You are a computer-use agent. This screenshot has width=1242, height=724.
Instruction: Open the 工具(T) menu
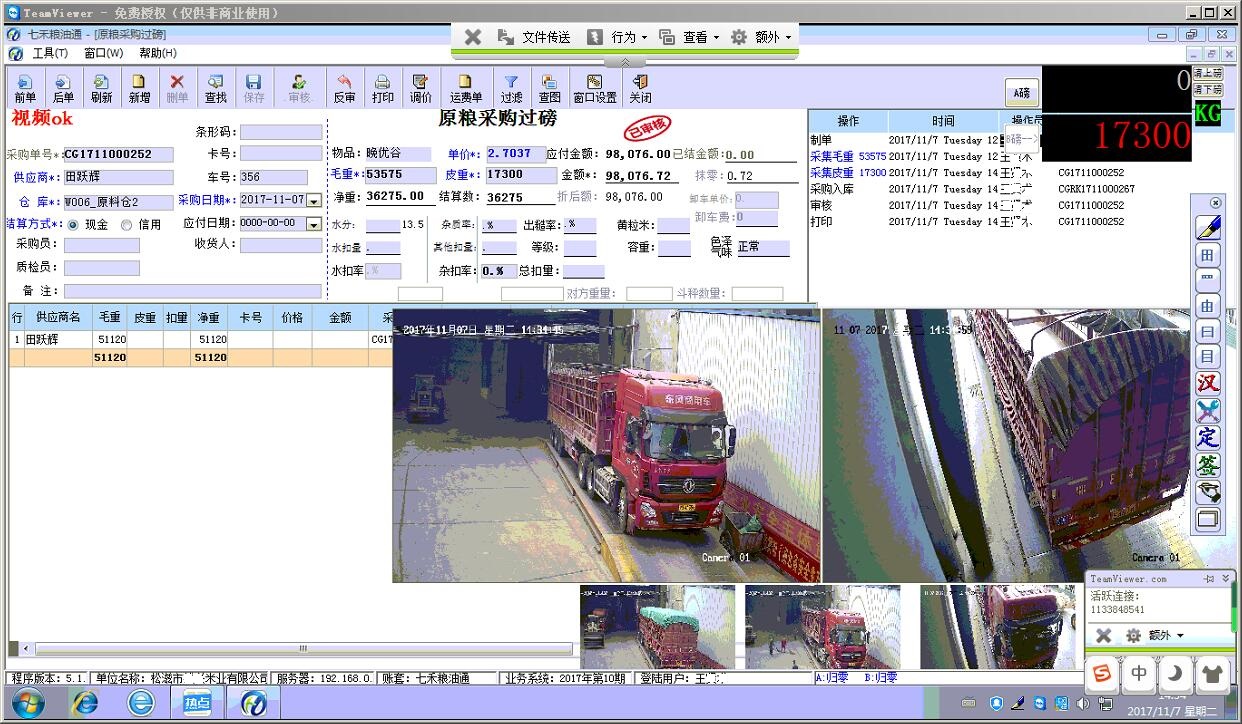click(50, 53)
